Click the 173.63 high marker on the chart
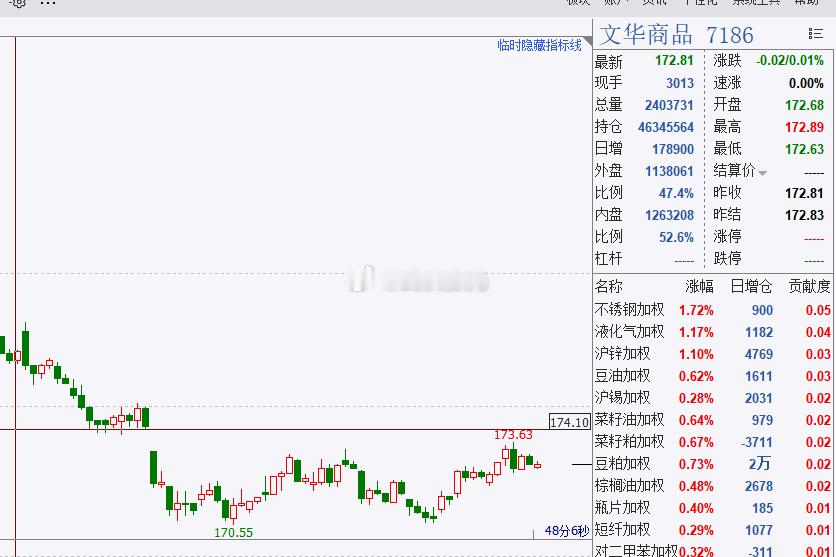This screenshot has height=557, width=836. [x=513, y=435]
